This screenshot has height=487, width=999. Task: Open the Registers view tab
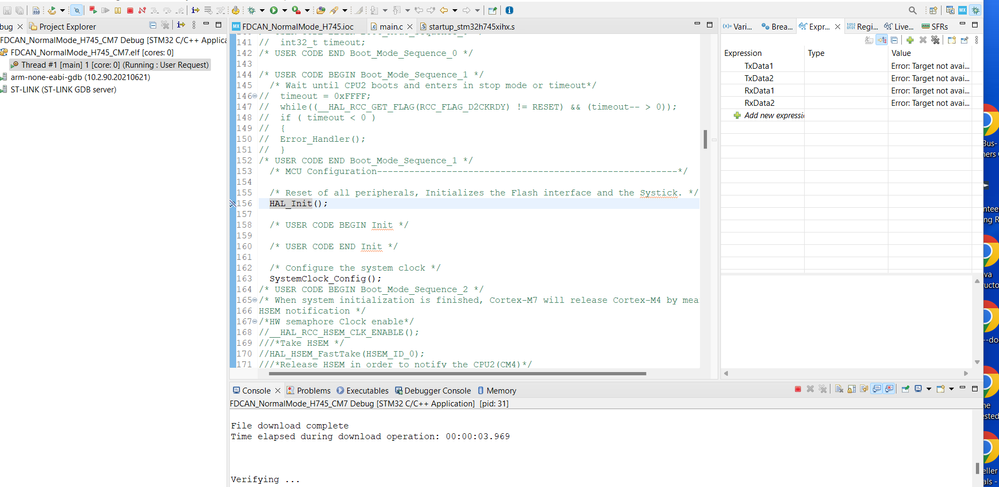[x=862, y=27]
